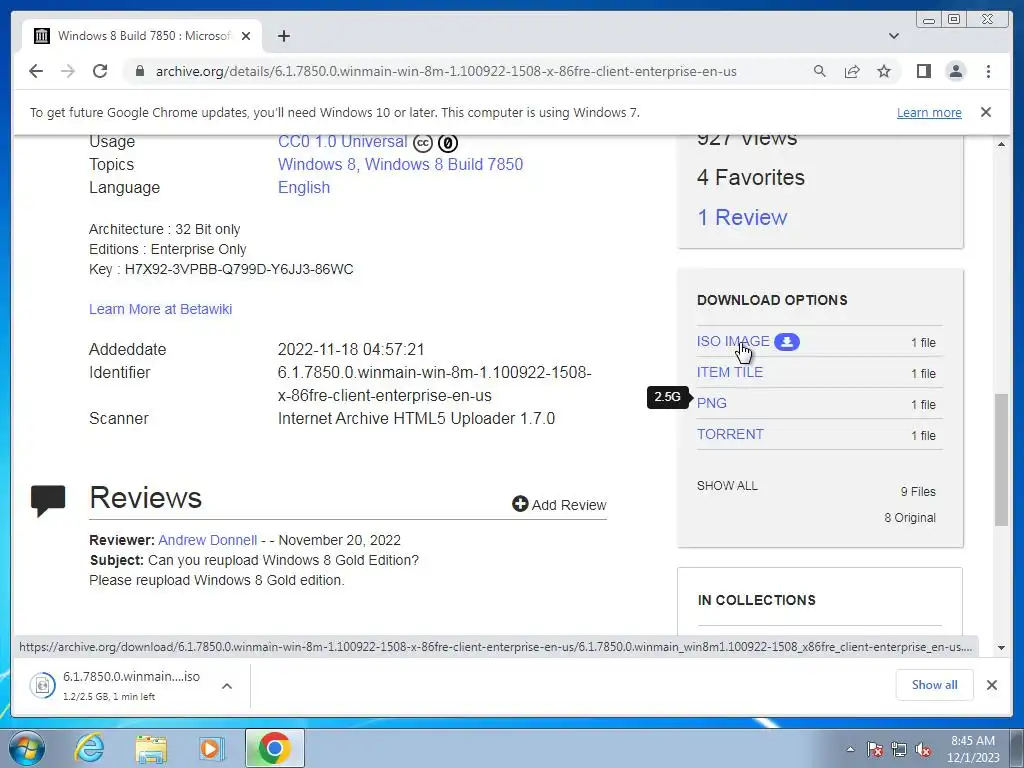Image resolution: width=1024 pixels, height=768 pixels.
Task: Click the address bar URL field
Action: (446, 71)
